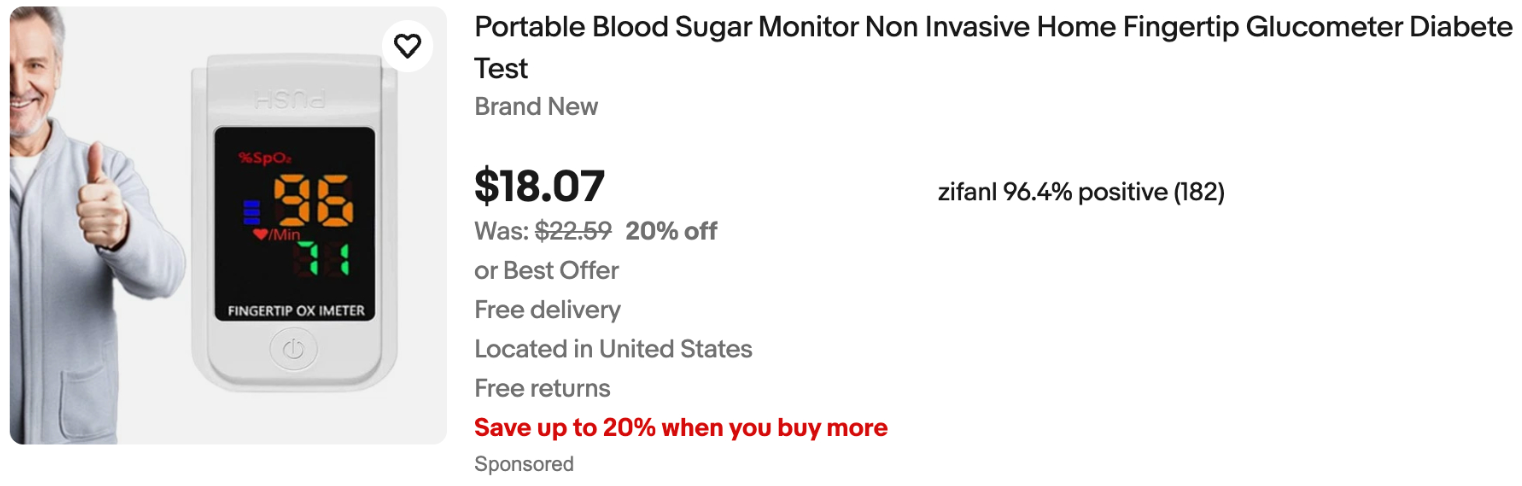Click the seller info zifanl 96.4% positive
This screenshot has width=1522, height=486.
click(1080, 192)
